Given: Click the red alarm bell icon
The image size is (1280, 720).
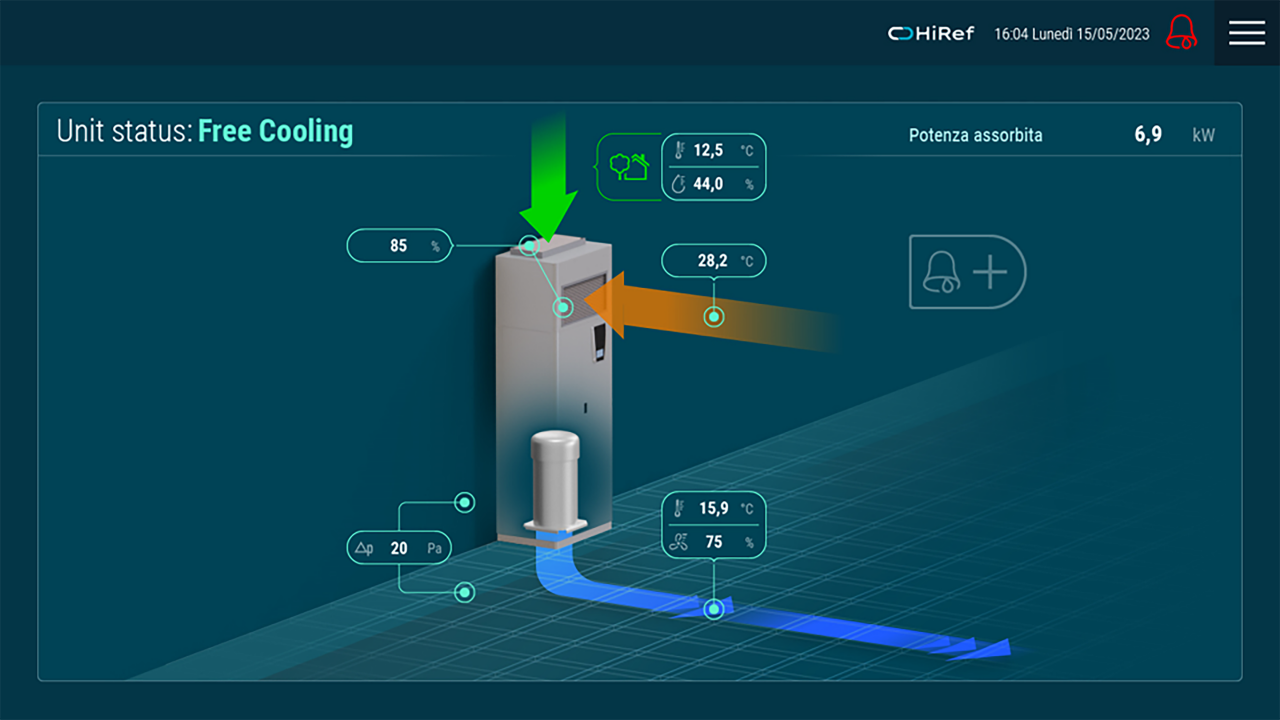Looking at the screenshot, I should 1182,32.
